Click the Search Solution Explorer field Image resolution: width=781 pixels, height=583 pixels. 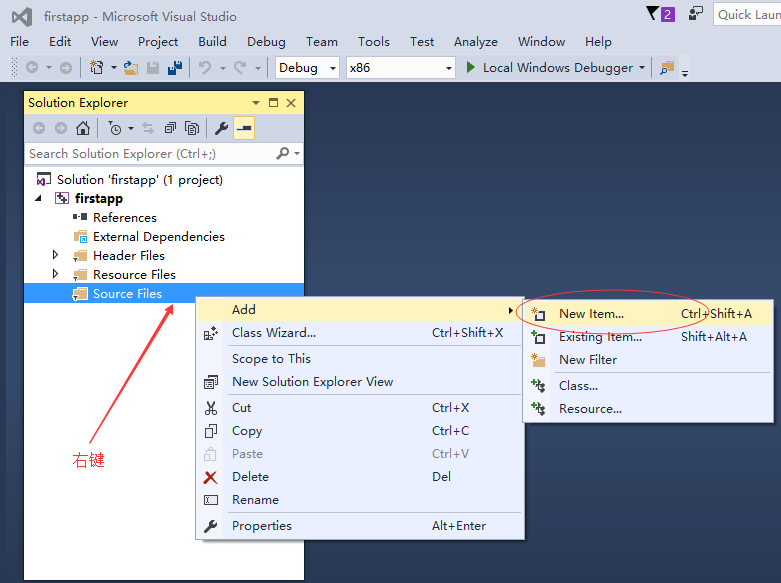[x=150, y=154]
